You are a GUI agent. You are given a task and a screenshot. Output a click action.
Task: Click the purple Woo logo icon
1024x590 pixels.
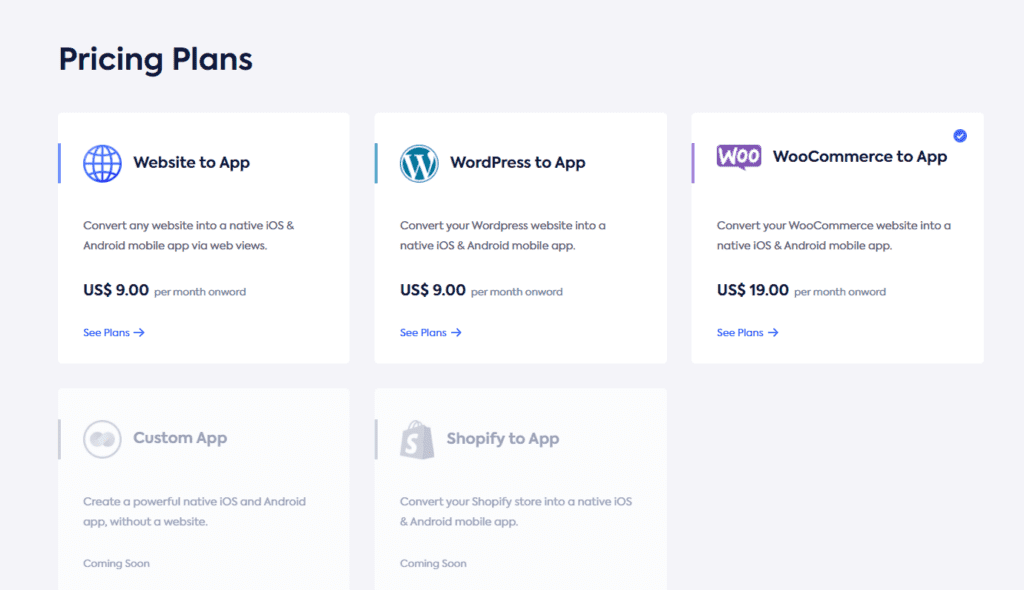coord(739,157)
